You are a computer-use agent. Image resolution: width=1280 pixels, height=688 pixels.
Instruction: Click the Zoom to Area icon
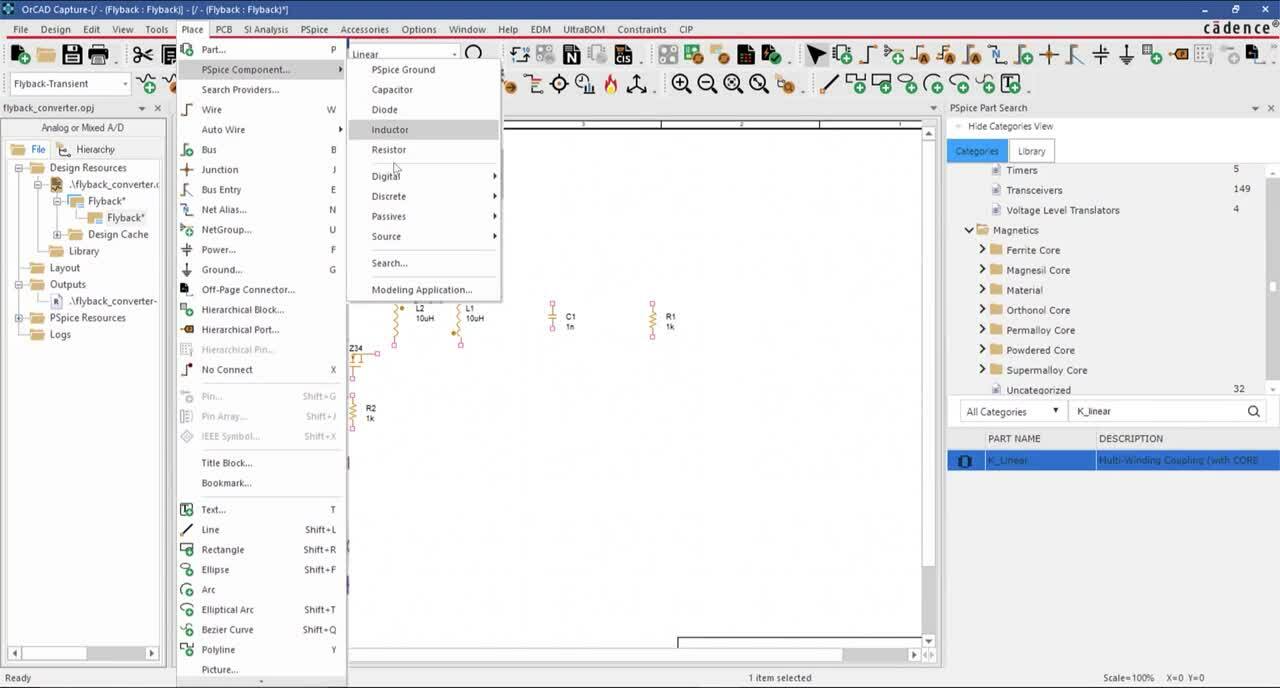click(733, 84)
